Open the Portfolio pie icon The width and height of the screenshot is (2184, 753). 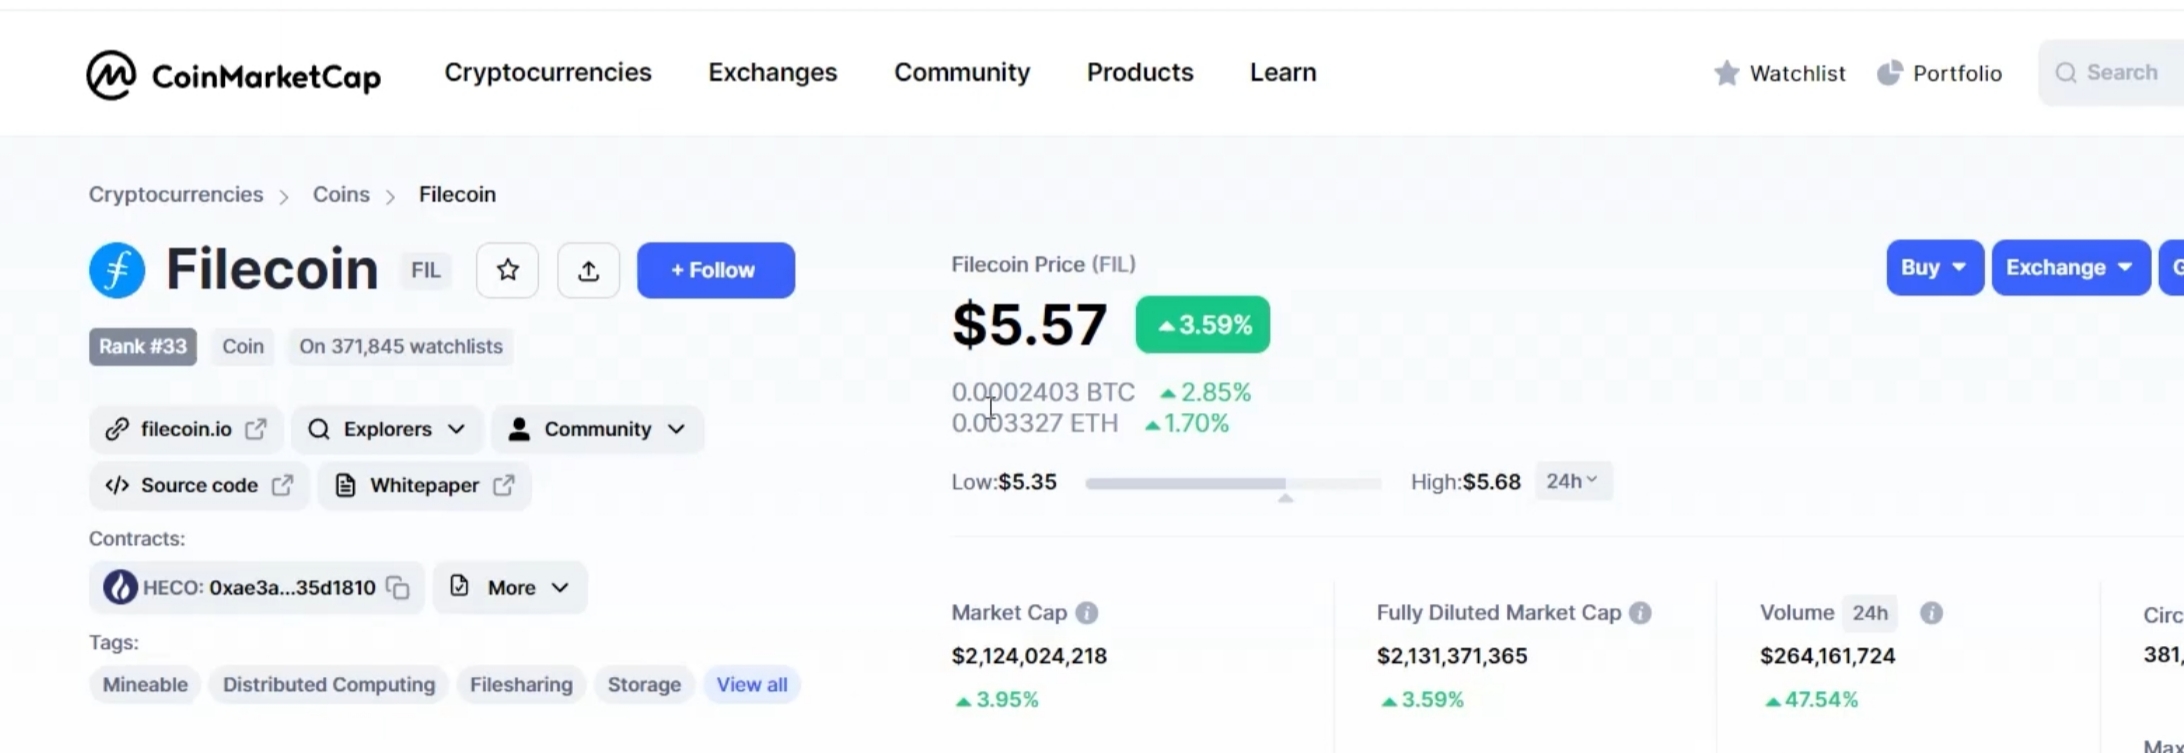coord(1889,73)
